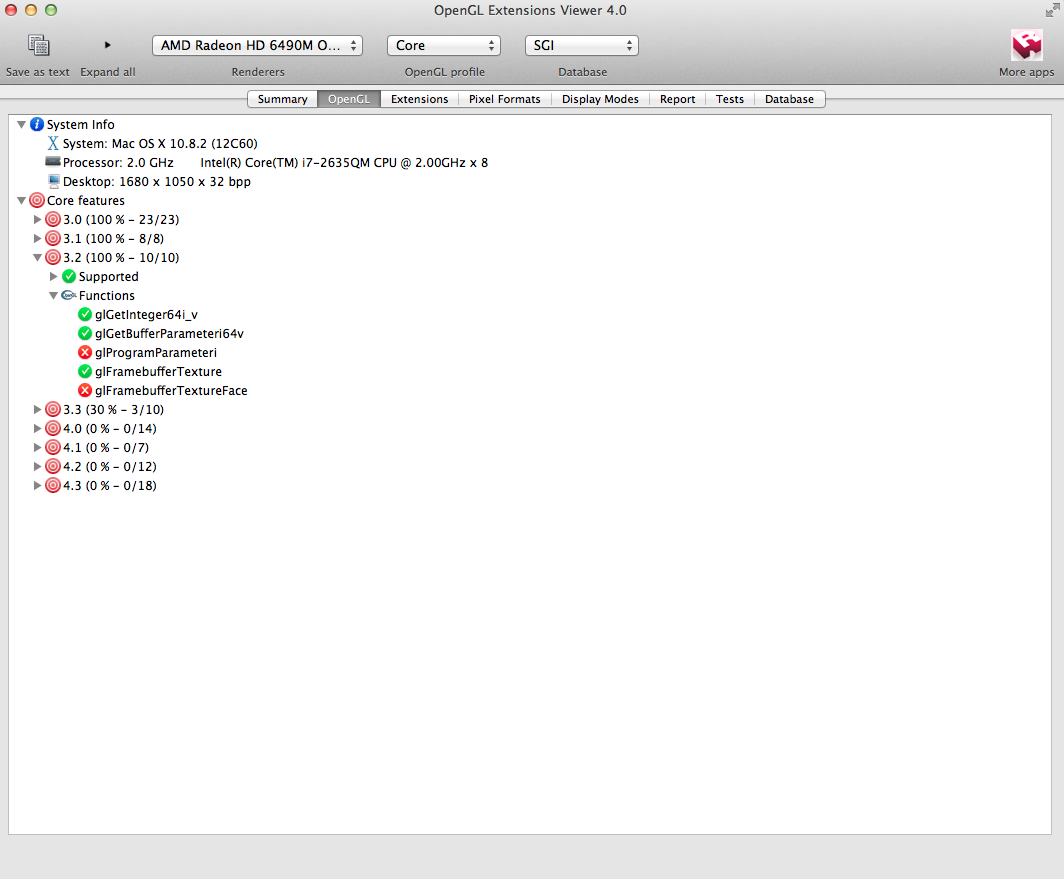Expand the 4.1 version node

37,447
